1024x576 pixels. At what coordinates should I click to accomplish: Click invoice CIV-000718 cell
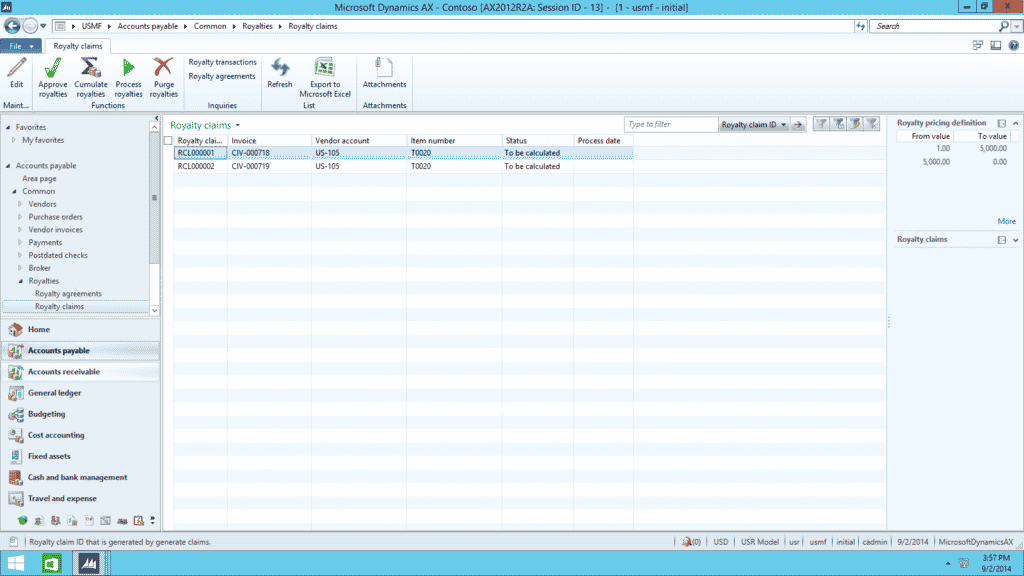(269, 153)
